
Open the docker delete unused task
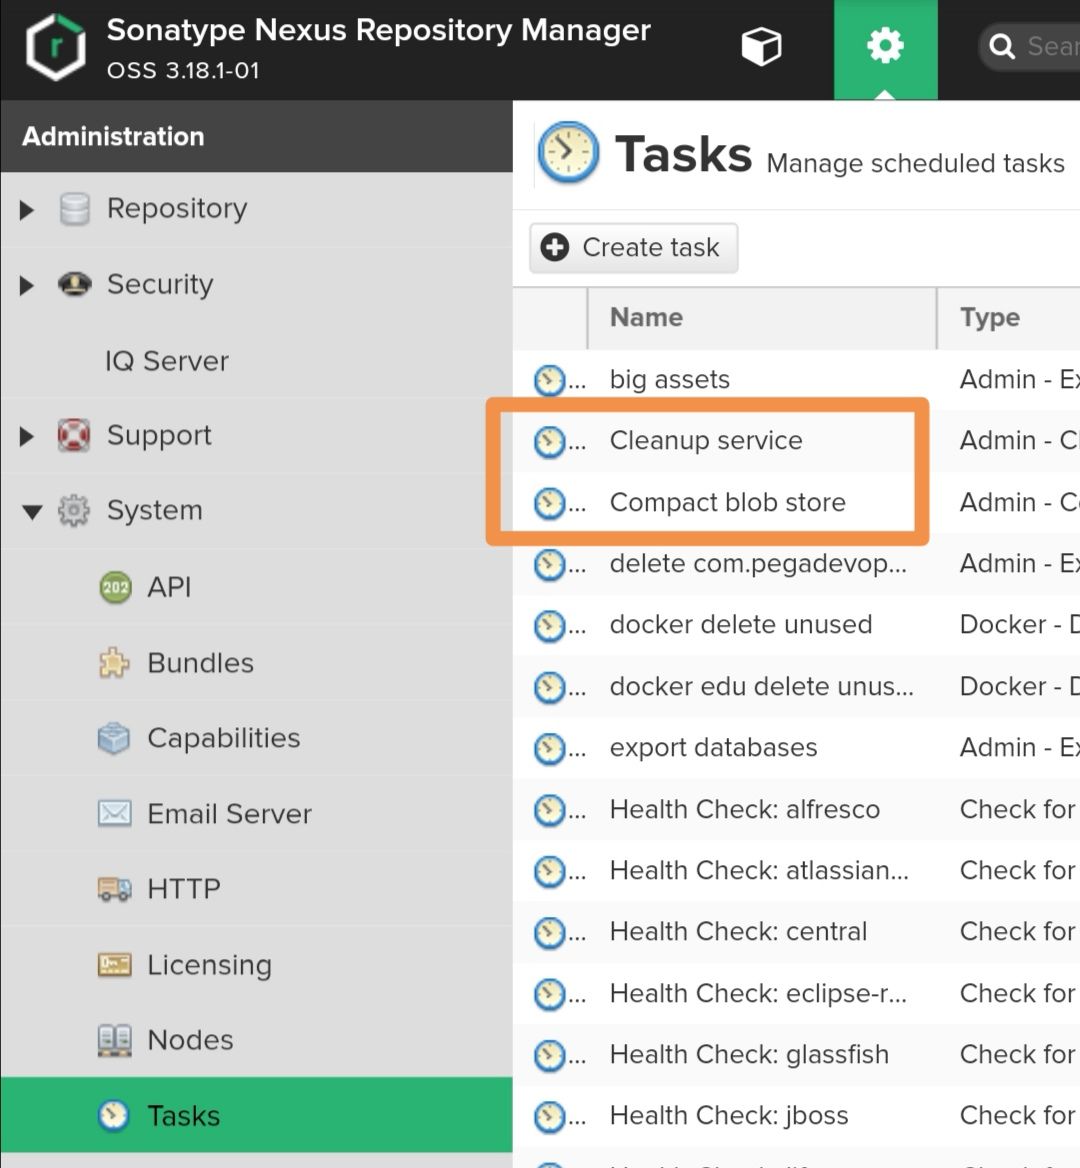pos(741,625)
